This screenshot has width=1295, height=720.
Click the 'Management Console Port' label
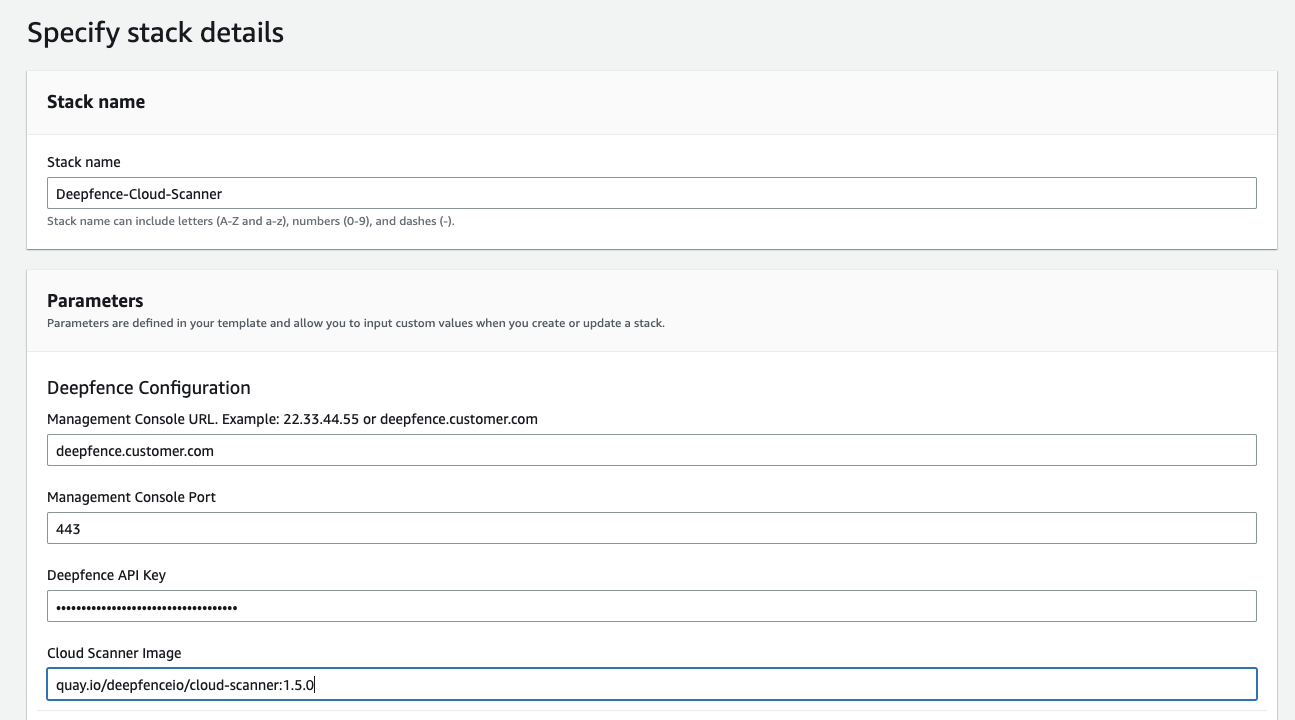click(131, 497)
